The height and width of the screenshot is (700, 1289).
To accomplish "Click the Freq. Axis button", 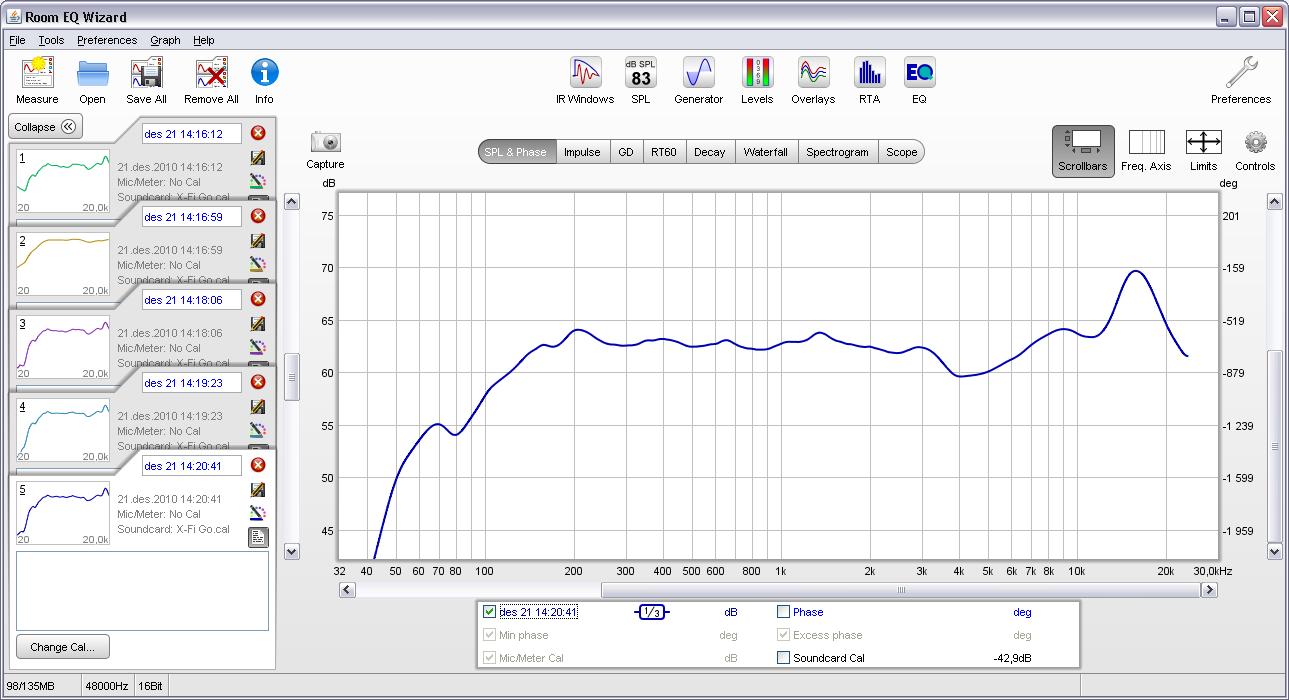I will (1146, 143).
